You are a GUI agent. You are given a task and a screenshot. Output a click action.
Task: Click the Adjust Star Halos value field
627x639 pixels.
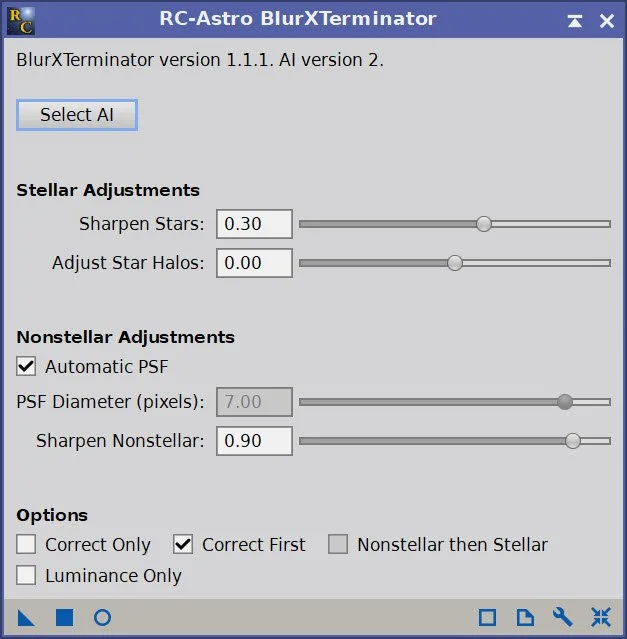tap(254, 263)
